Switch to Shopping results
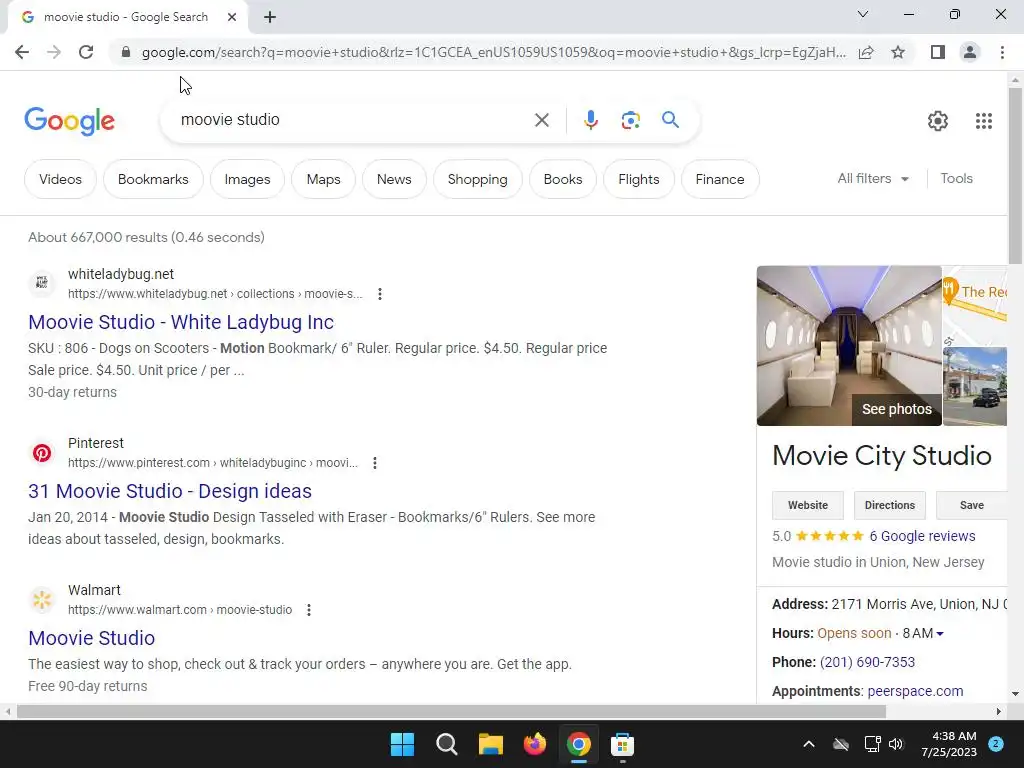Image resolution: width=1024 pixels, height=768 pixels. pyautogui.click(x=477, y=179)
